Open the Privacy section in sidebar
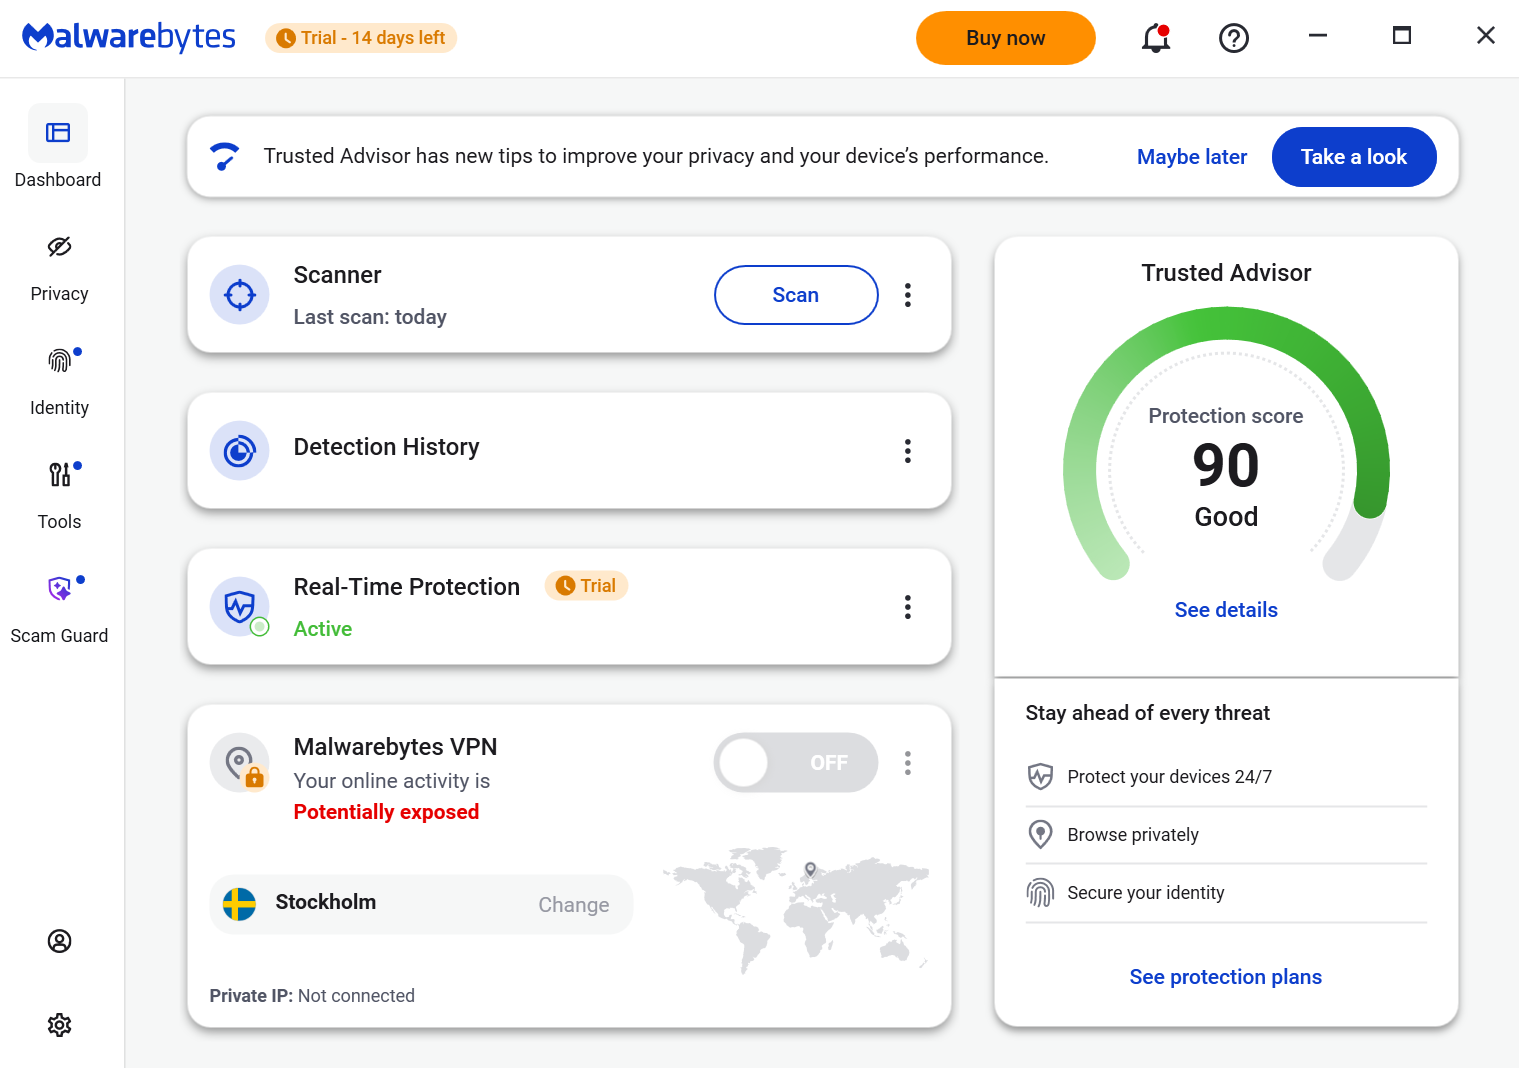This screenshot has width=1519, height=1068. point(59,268)
